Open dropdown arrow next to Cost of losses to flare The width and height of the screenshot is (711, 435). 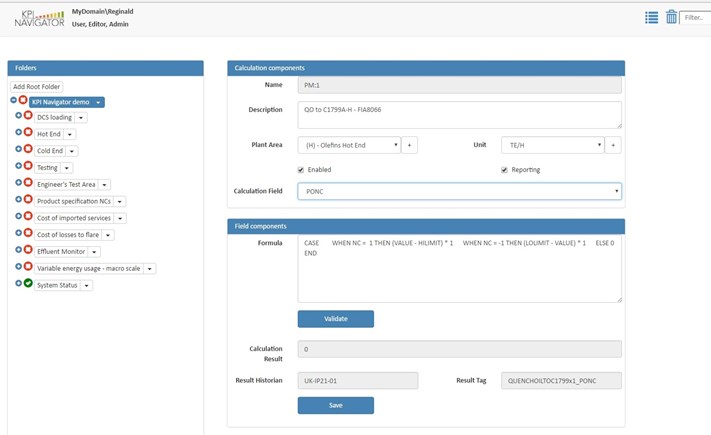108,235
